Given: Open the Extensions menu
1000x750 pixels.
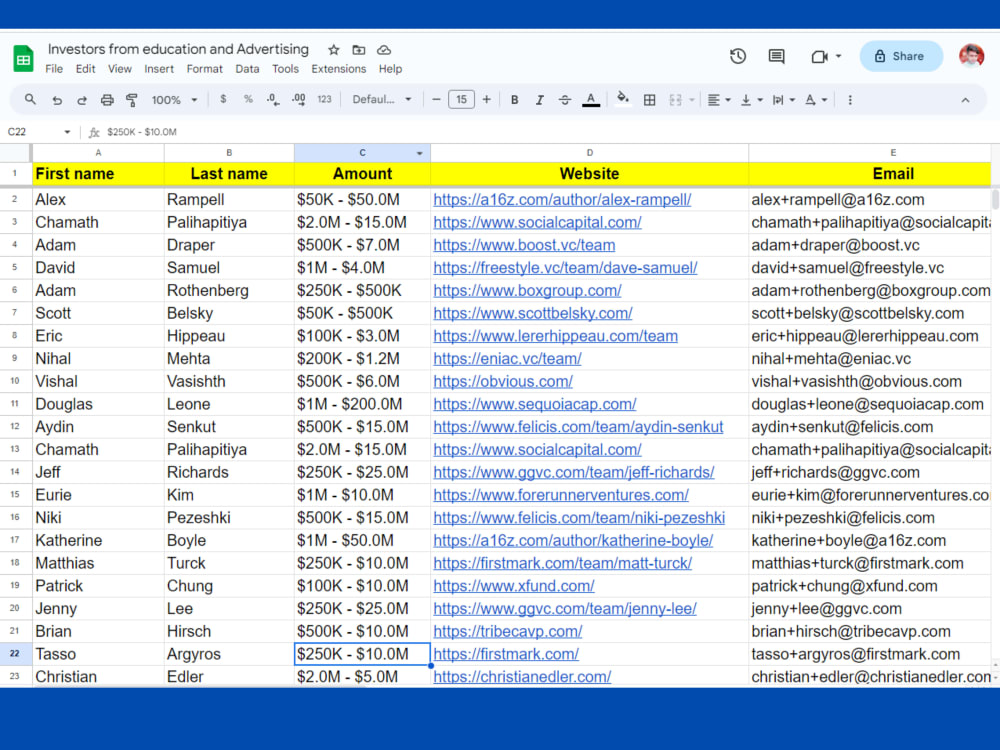Looking at the screenshot, I should [339, 69].
